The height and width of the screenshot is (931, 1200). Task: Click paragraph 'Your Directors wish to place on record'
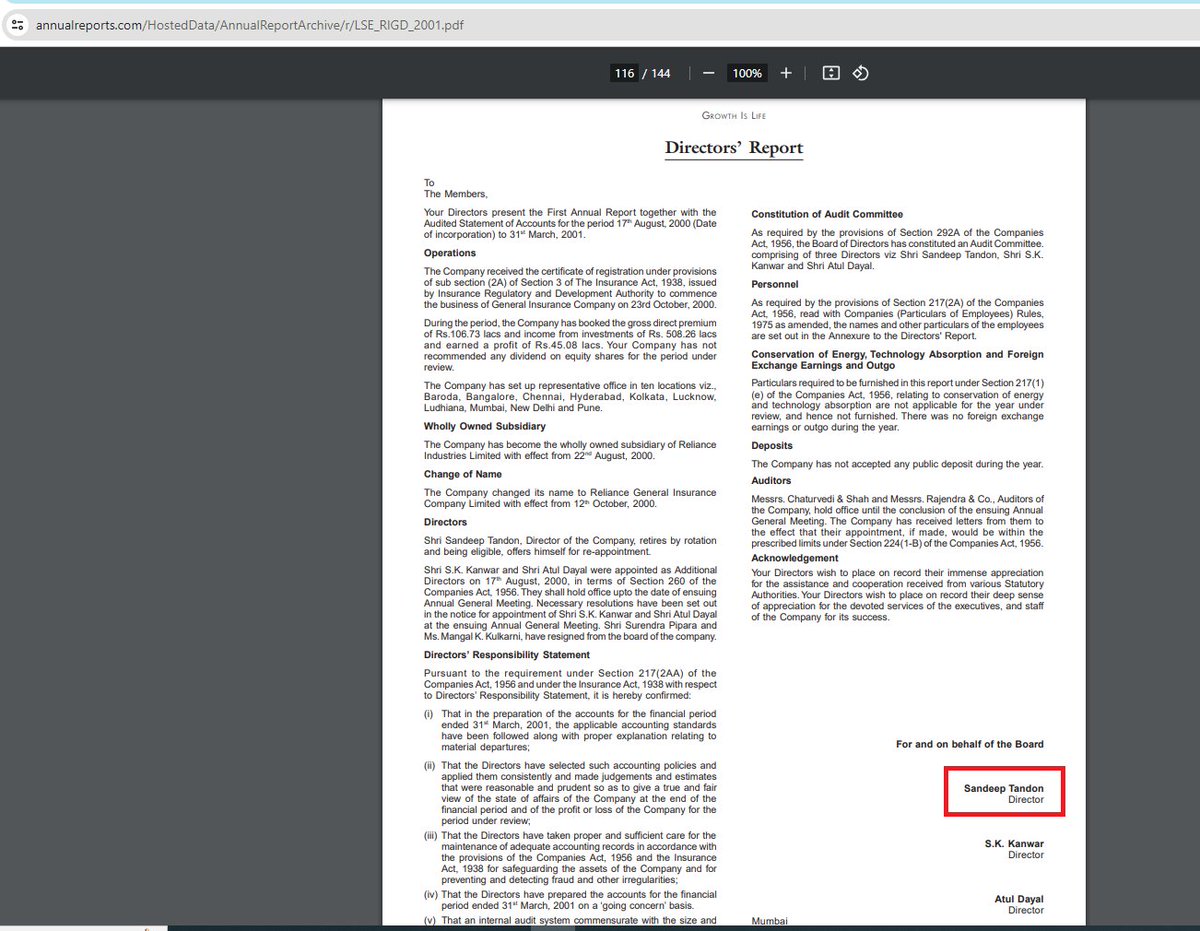(x=897, y=595)
